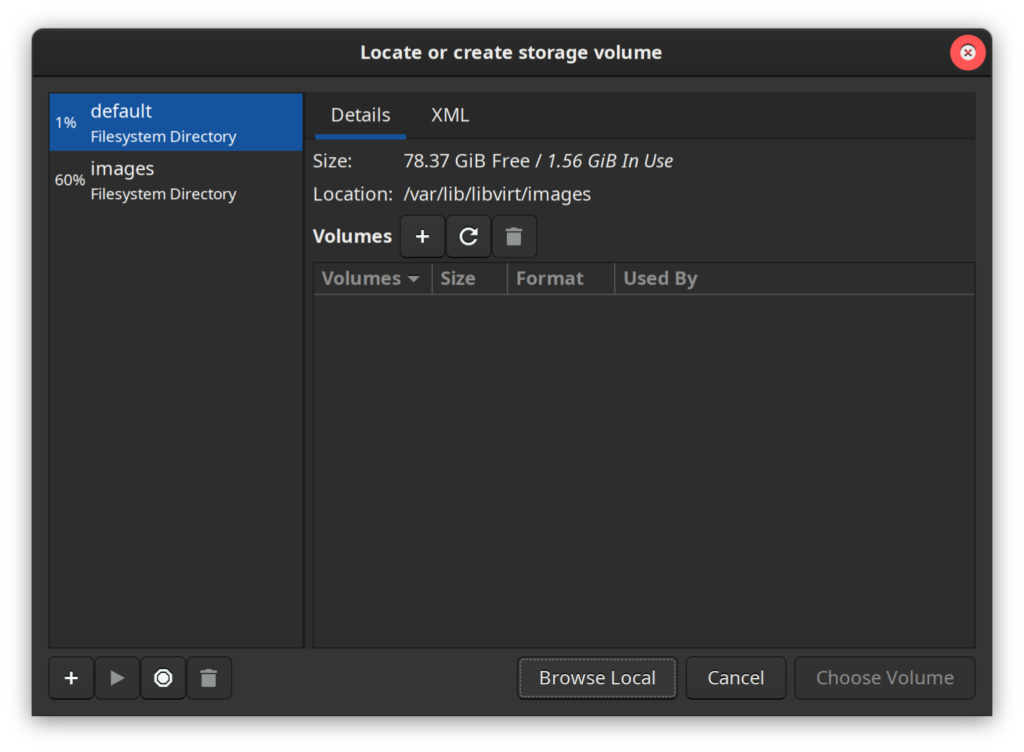
Task: Close the storage volume dialog window
Action: (x=967, y=53)
